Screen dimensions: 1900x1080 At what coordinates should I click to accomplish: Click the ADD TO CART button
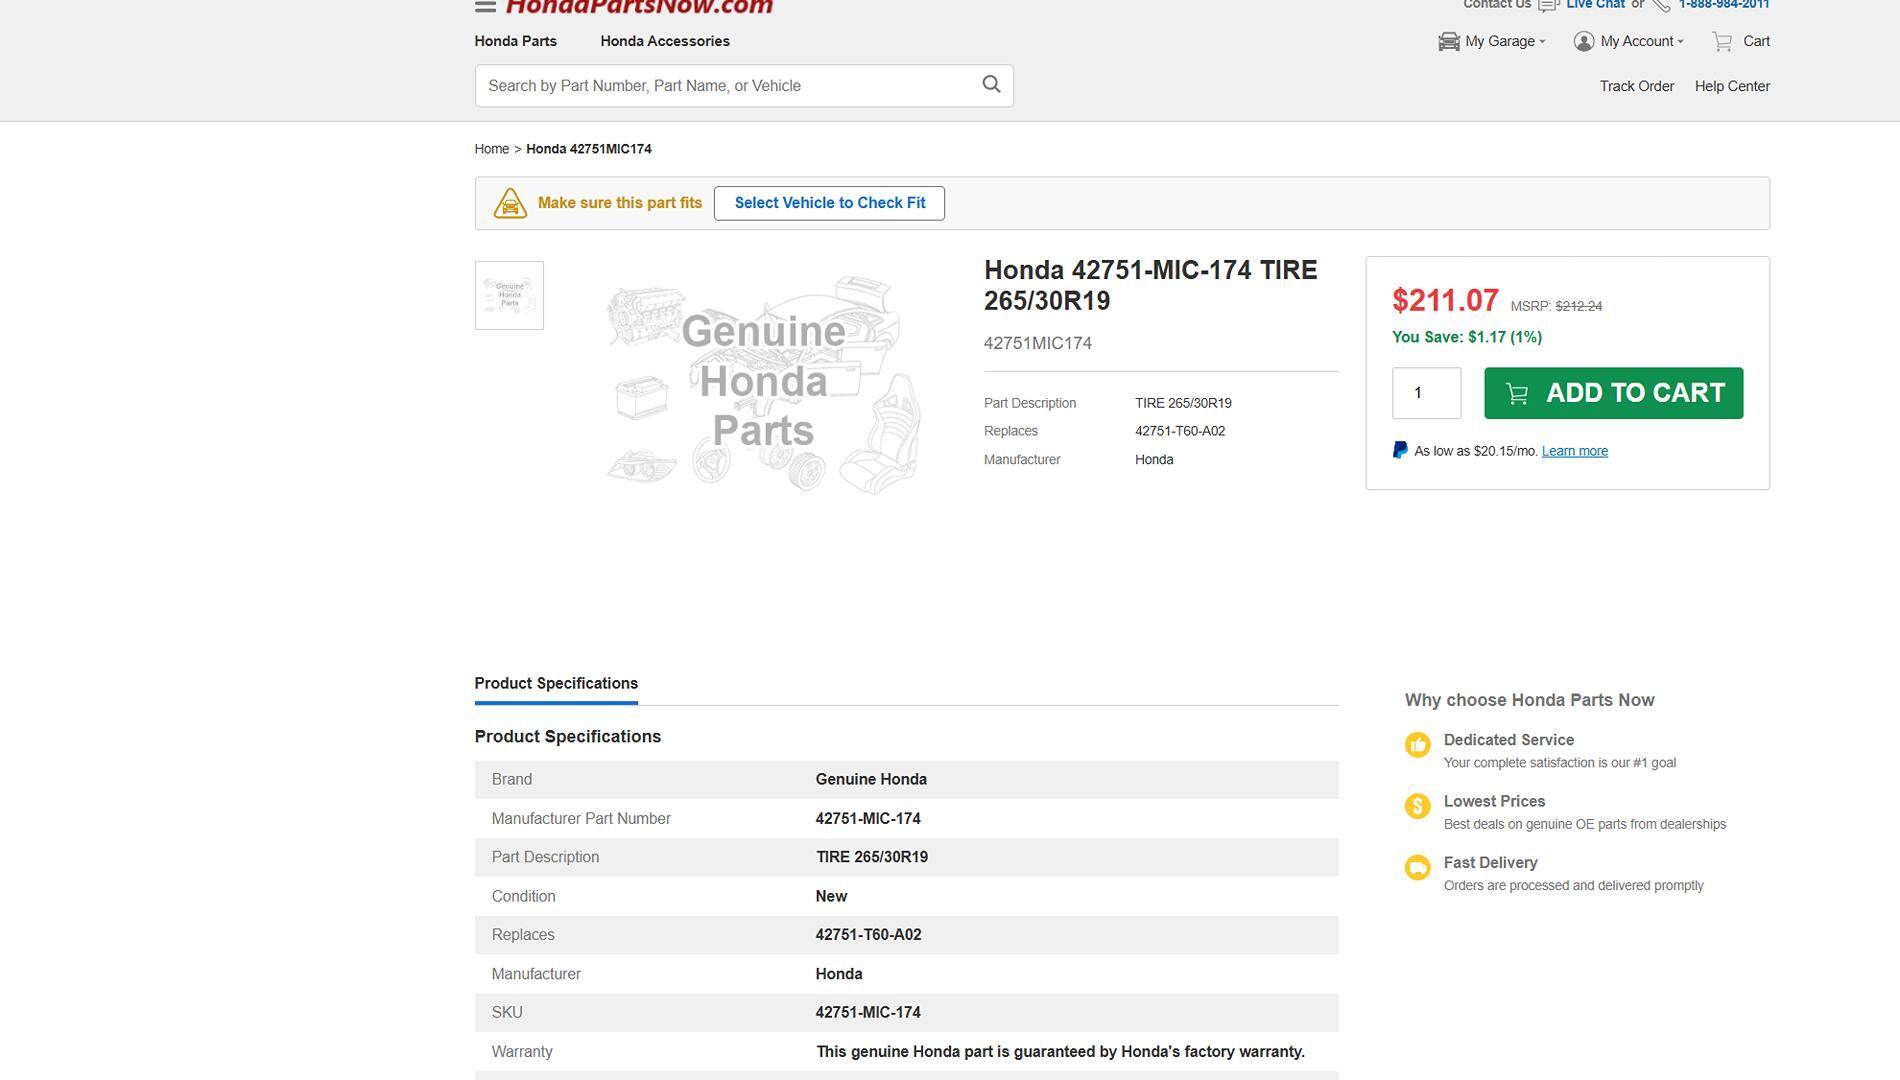pos(1613,393)
